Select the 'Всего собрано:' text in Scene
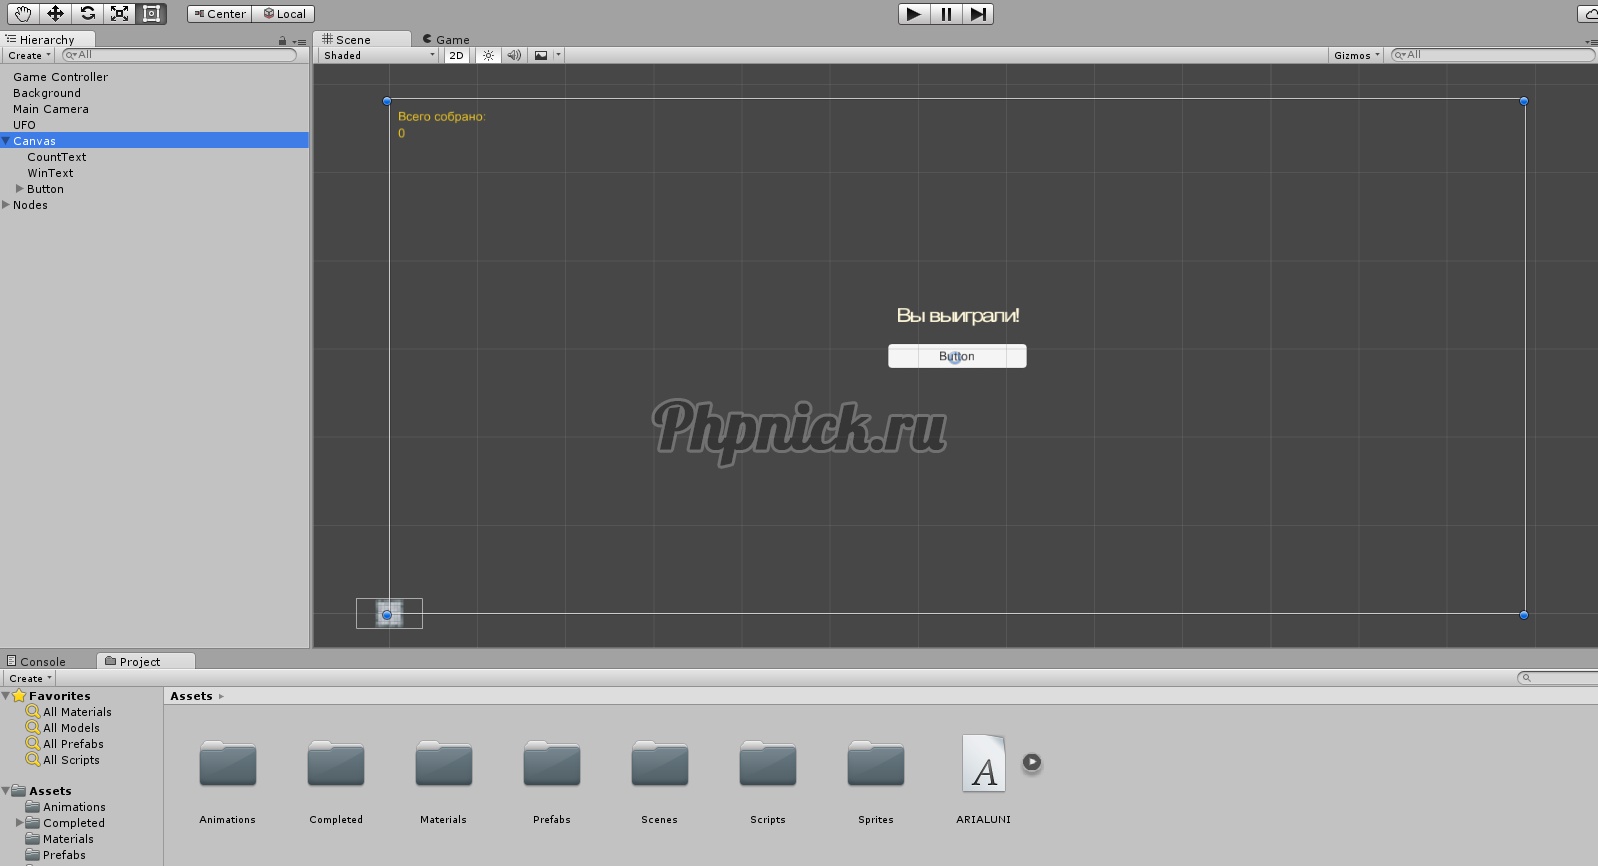Viewport: 1598px width, 866px height. click(441, 116)
